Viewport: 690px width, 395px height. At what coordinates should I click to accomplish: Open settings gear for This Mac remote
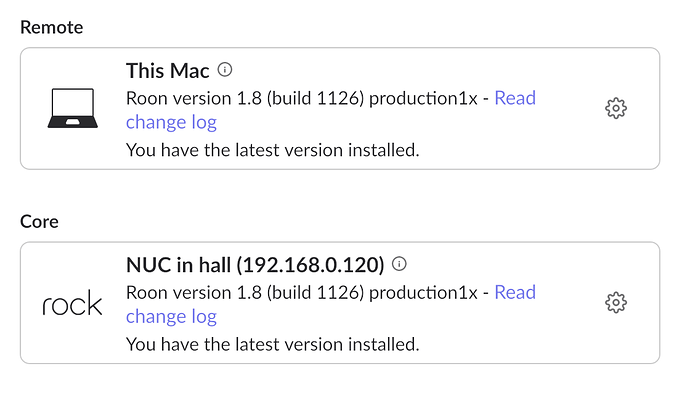(616, 108)
